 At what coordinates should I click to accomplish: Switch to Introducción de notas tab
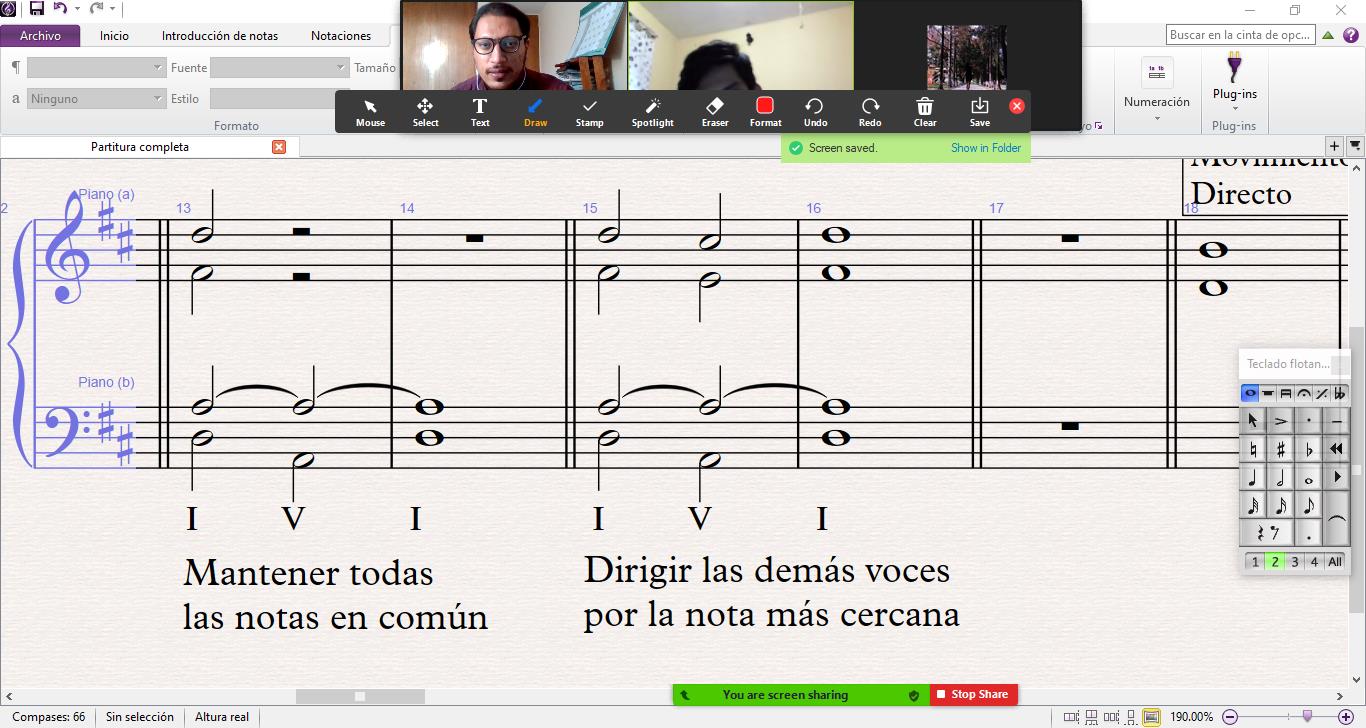click(220, 36)
